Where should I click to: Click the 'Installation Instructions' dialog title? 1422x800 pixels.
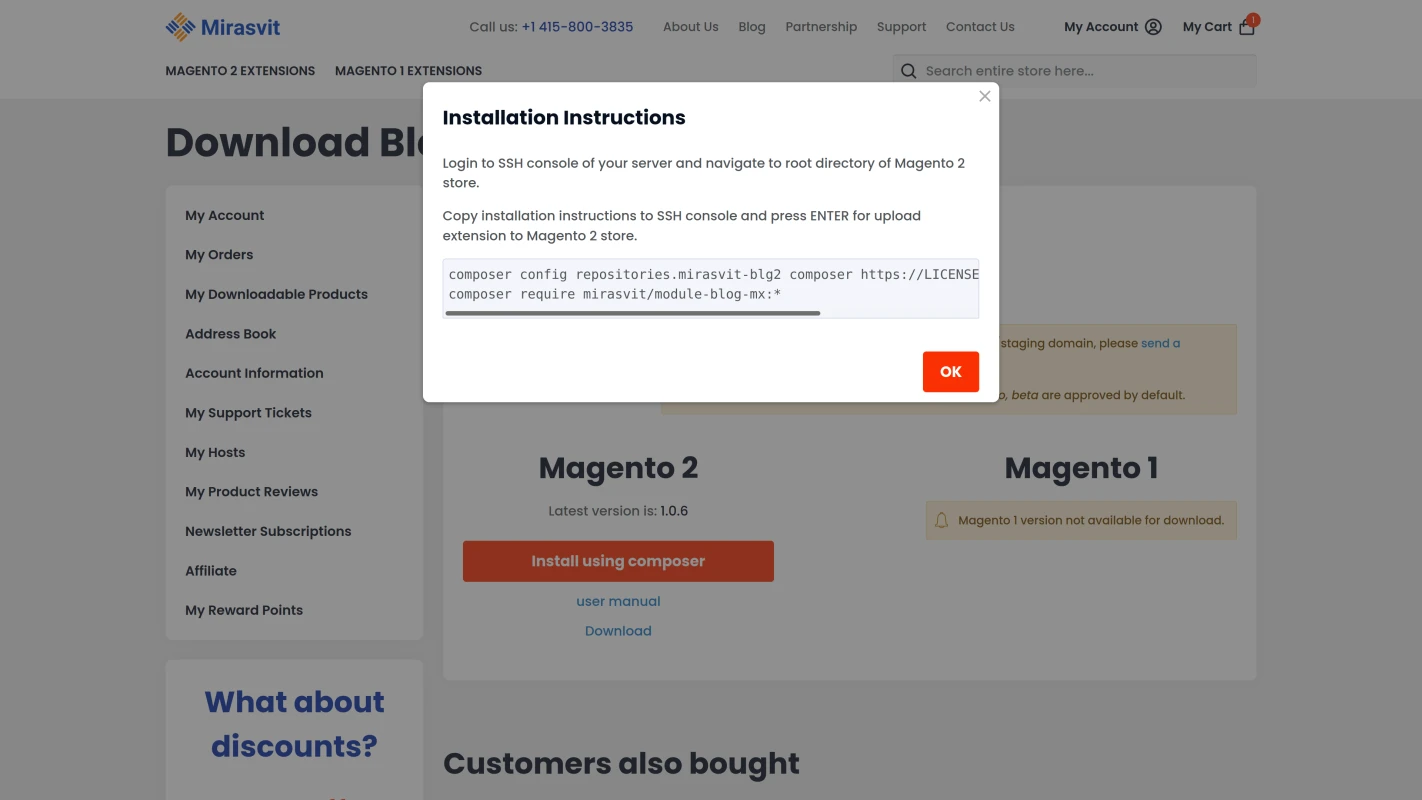564,118
